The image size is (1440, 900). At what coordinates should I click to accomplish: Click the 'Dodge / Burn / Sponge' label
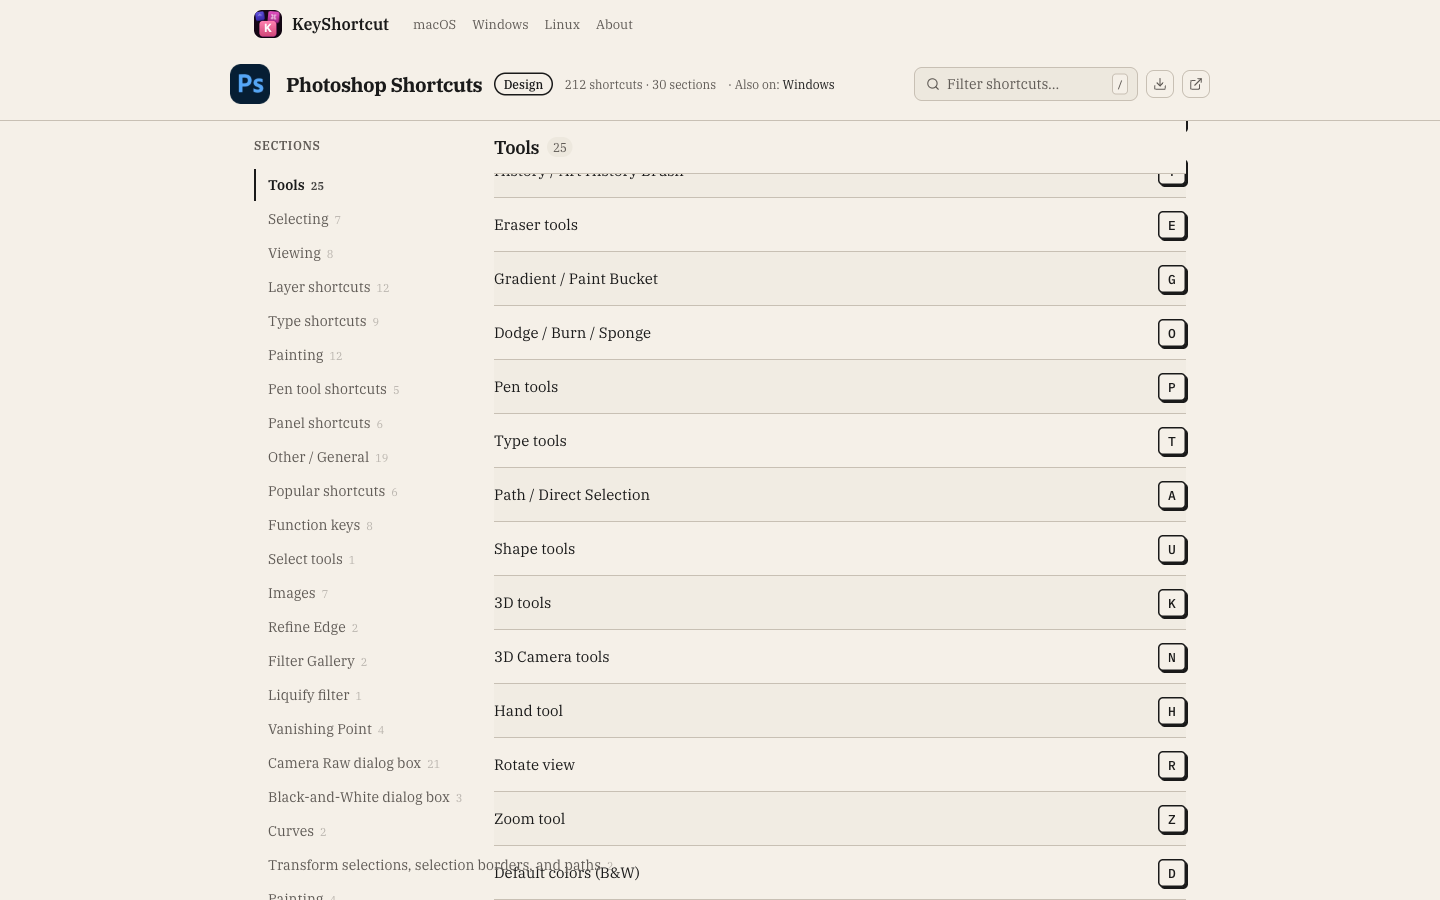point(572,333)
